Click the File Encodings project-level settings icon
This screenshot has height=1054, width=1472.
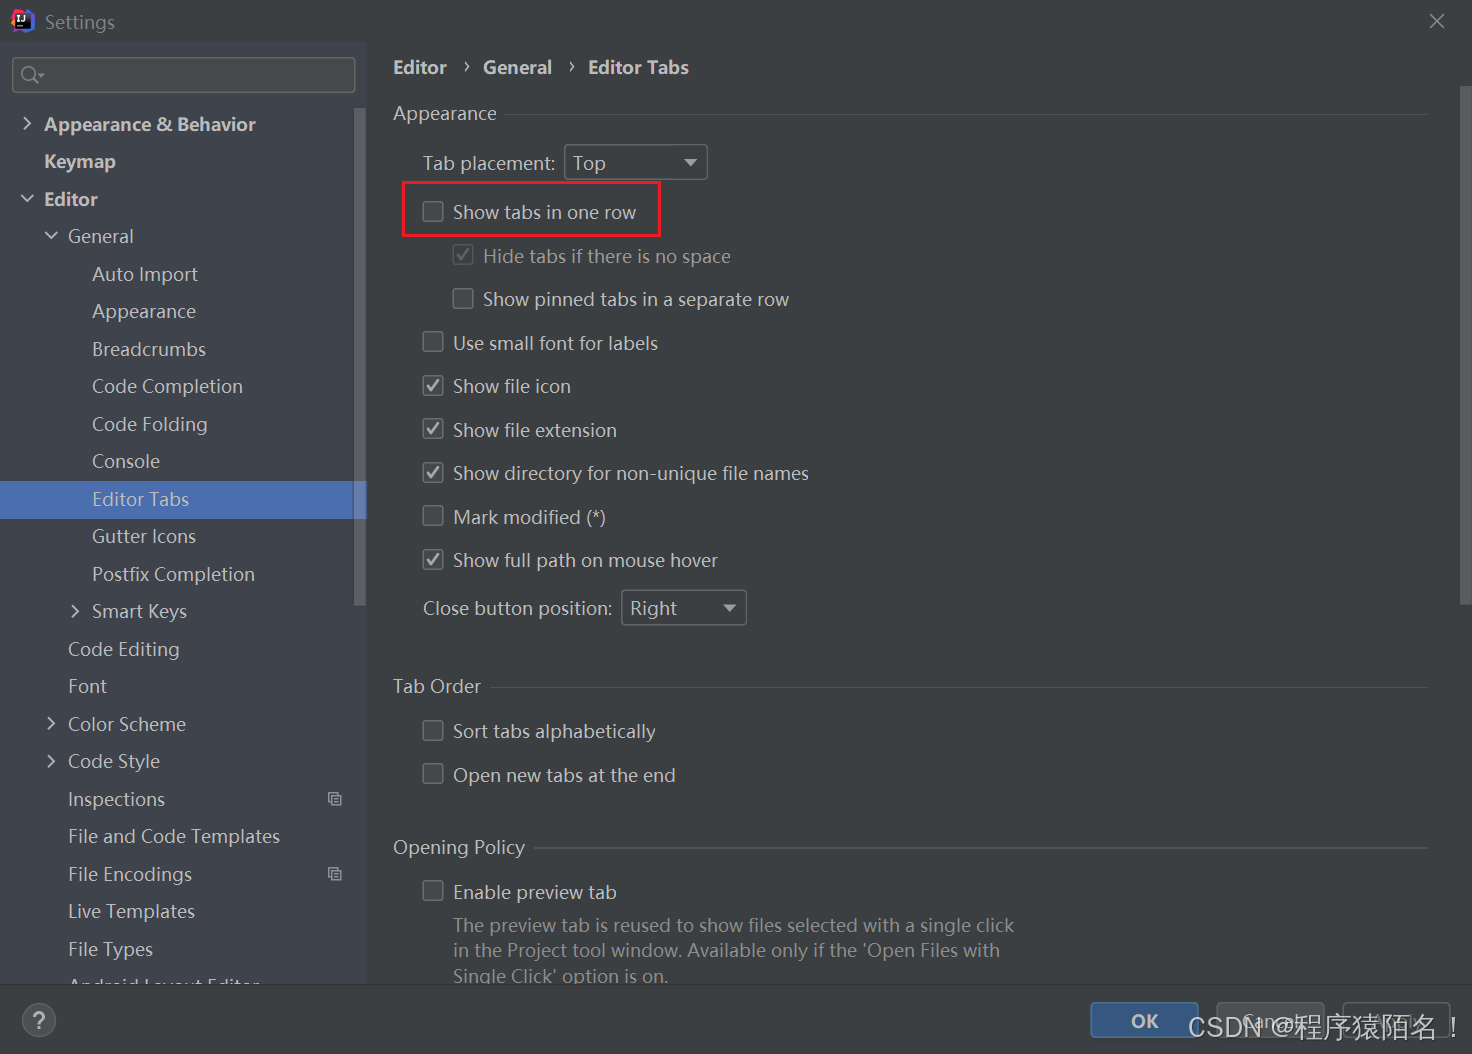point(335,874)
